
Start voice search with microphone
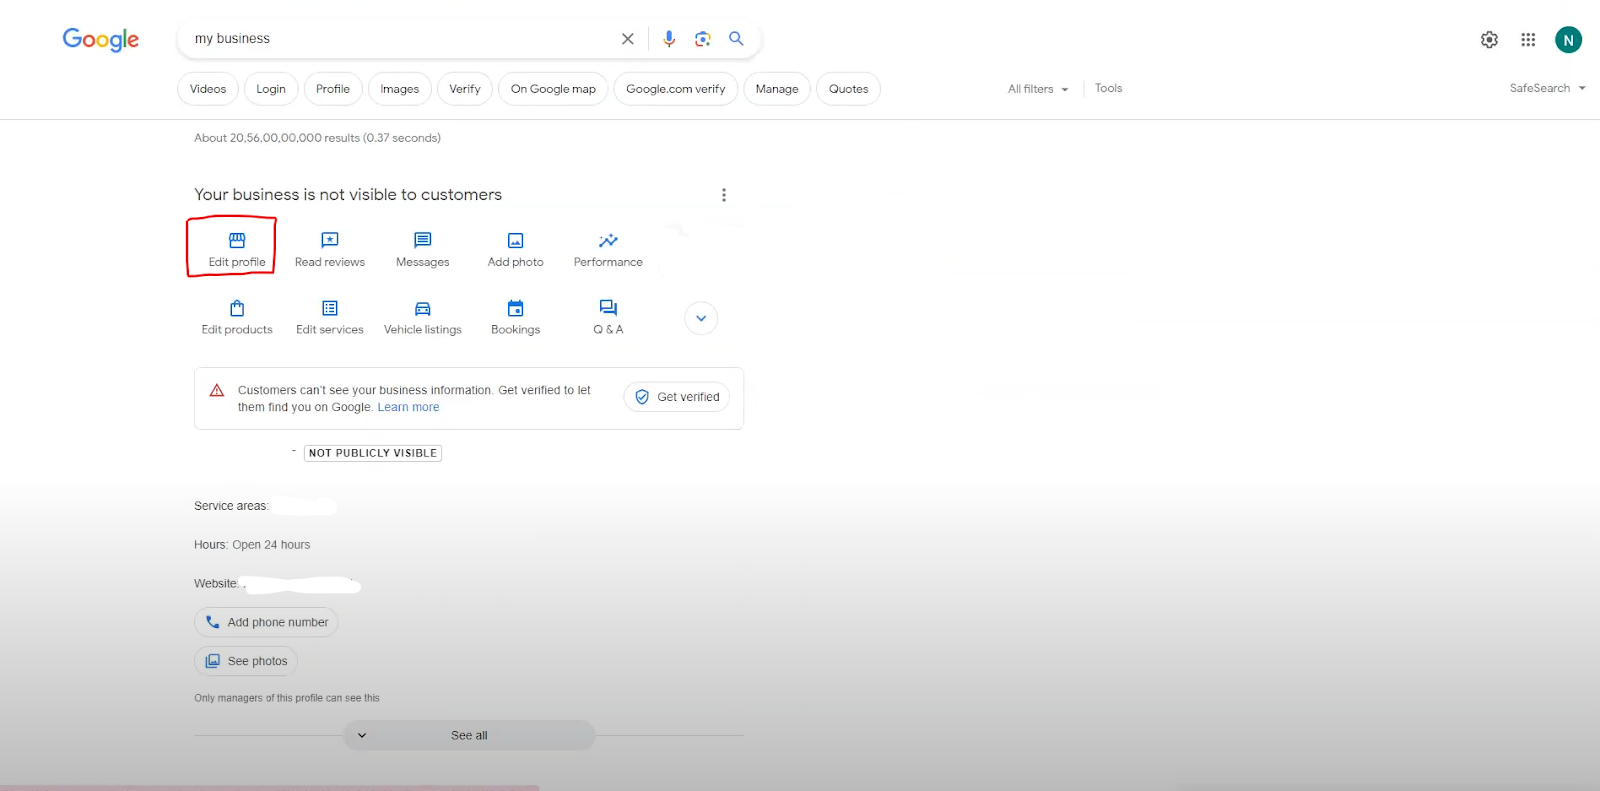(669, 39)
